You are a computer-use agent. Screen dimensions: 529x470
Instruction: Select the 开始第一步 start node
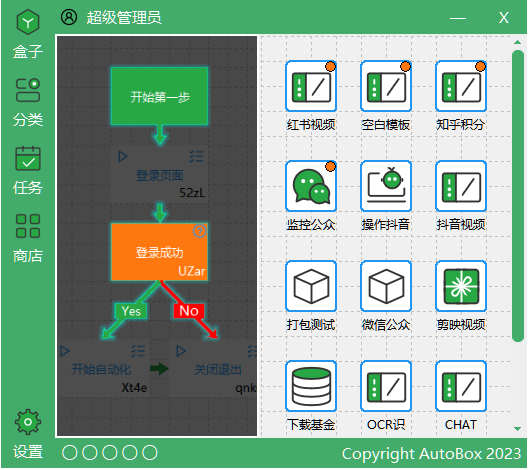pos(160,96)
